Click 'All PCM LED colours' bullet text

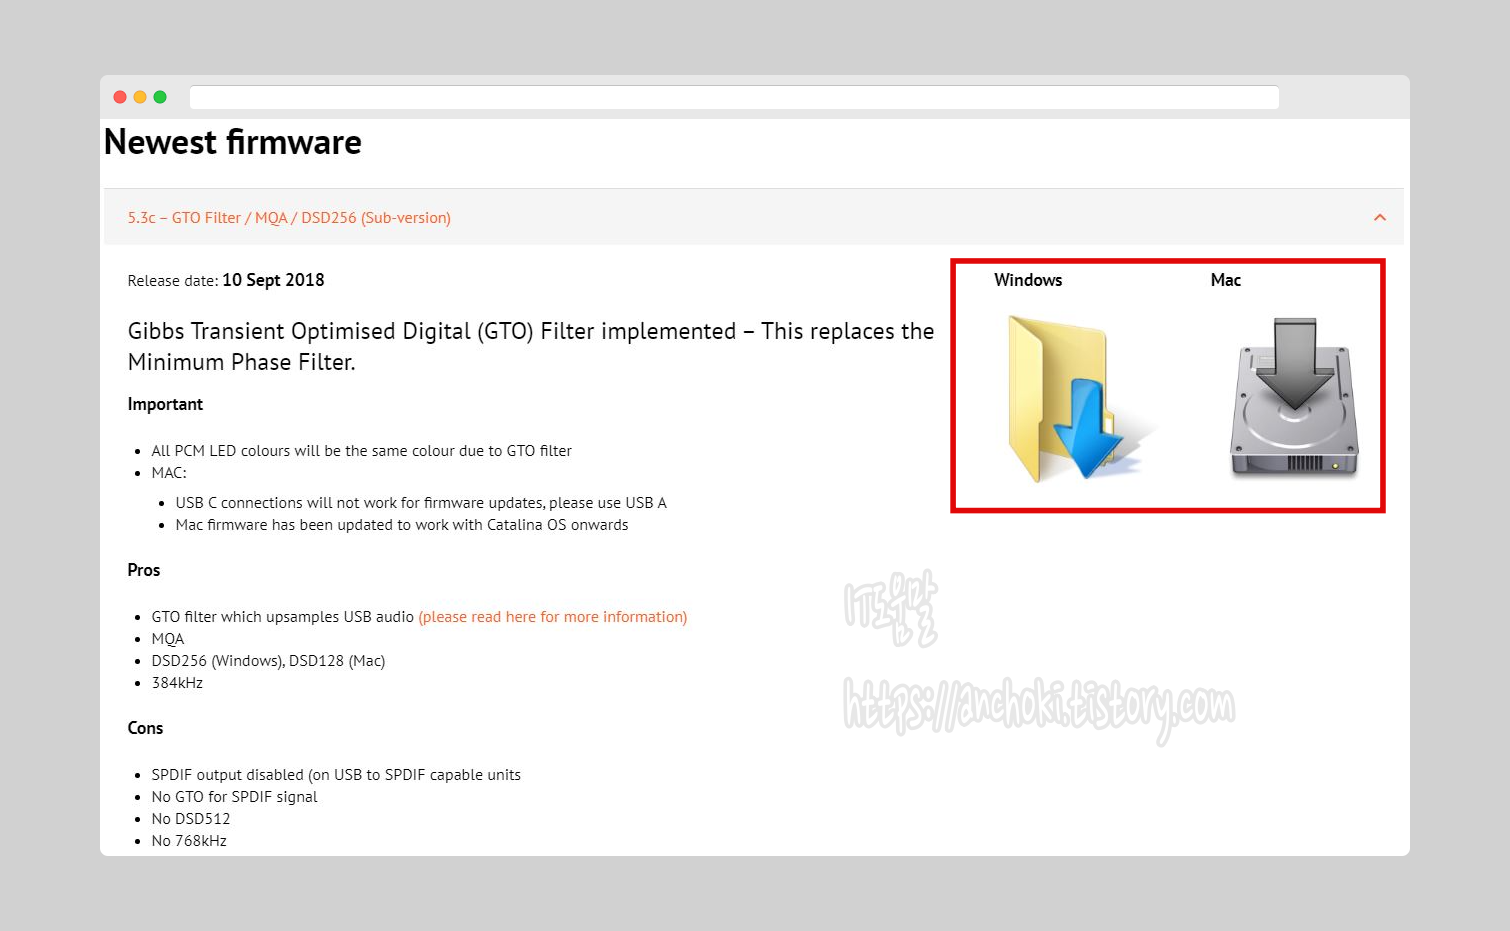362,451
